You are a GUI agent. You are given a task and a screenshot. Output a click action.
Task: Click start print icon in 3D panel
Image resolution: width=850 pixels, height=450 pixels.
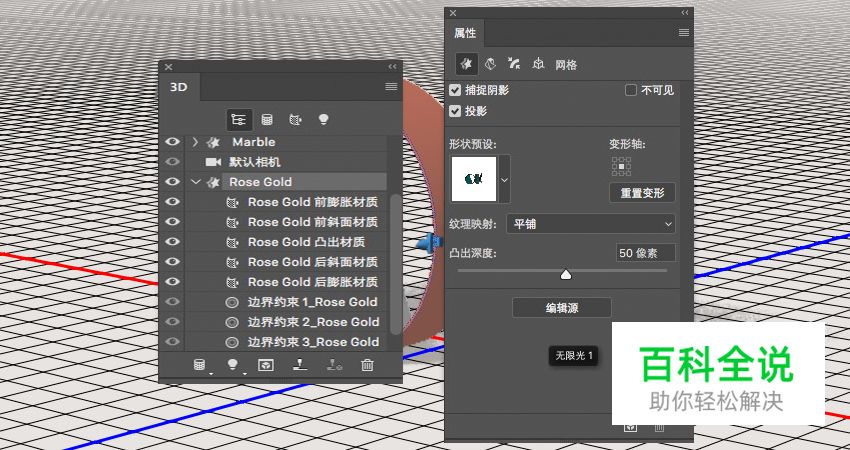[x=300, y=365]
